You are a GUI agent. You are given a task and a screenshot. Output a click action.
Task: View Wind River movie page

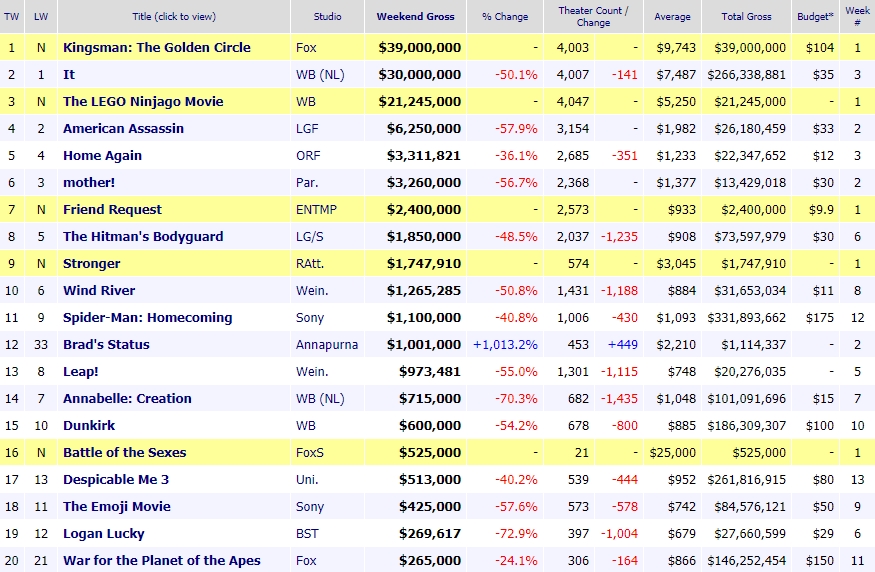pos(99,291)
